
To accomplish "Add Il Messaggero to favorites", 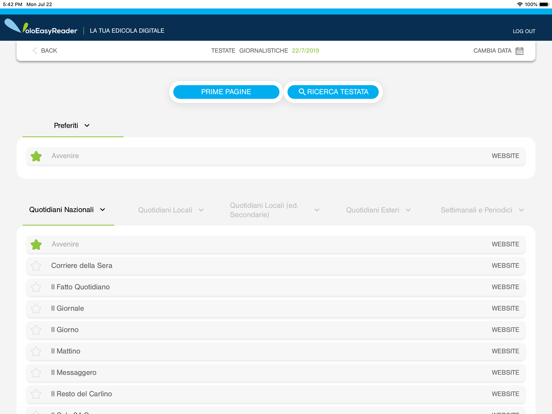I will pyautogui.click(x=36, y=373).
